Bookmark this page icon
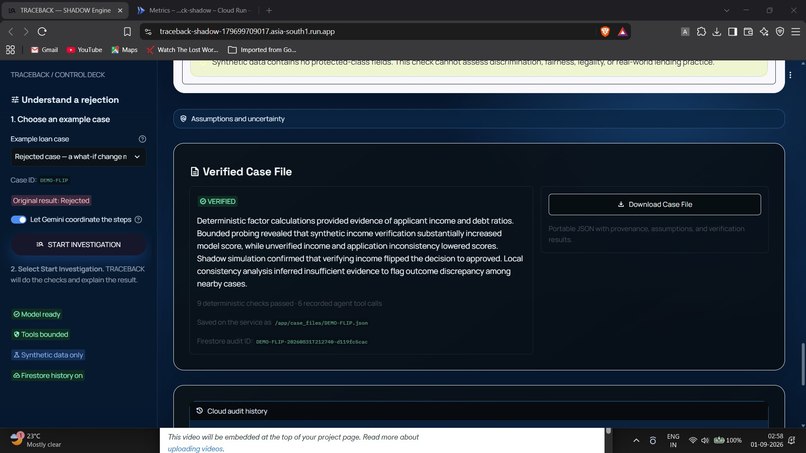The height and width of the screenshot is (453, 806). coord(127,31)
